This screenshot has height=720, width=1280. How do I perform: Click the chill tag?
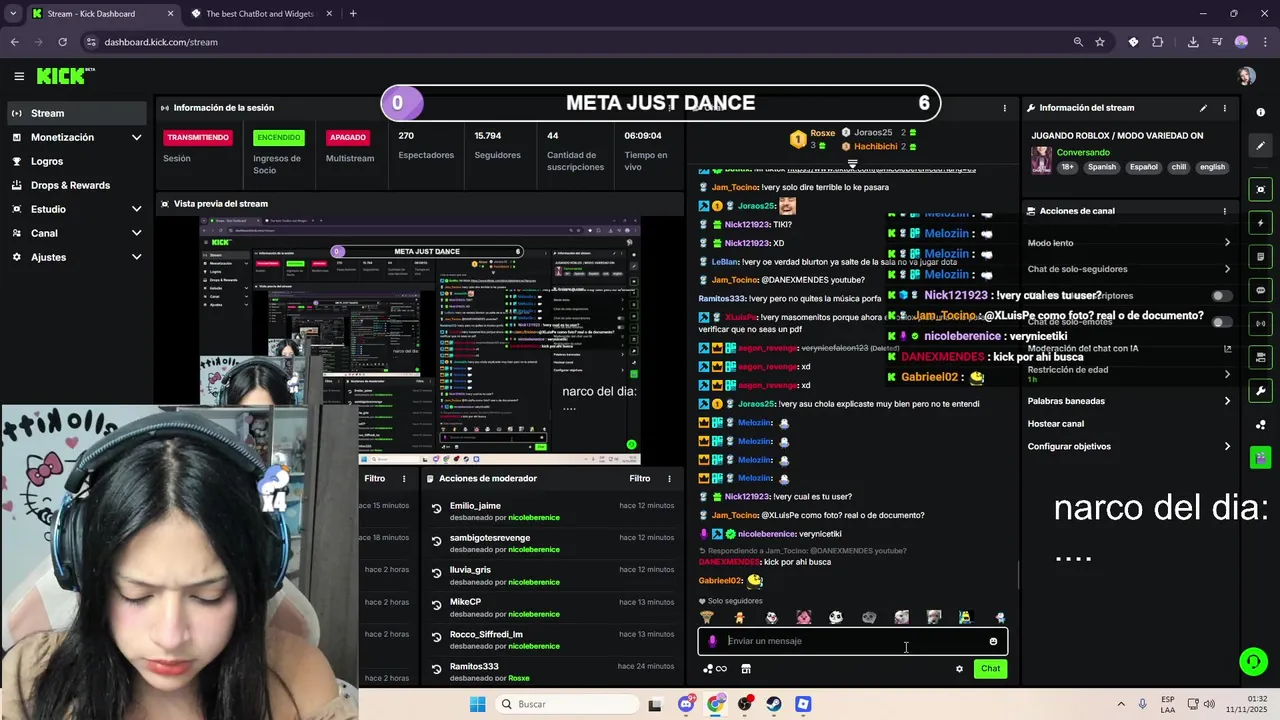(x=1178, y=167)
